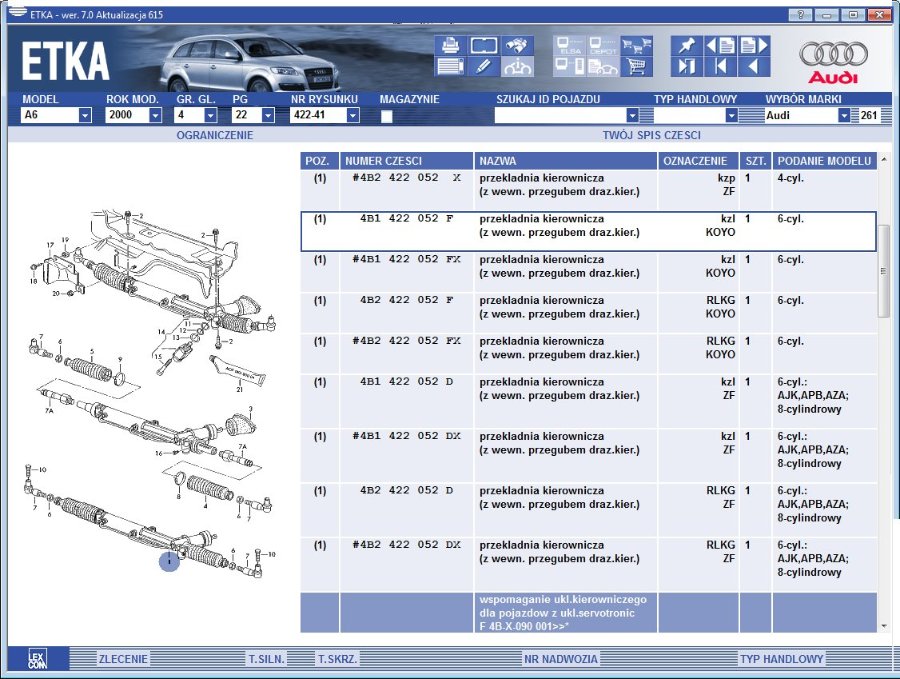This screenshot has width=900, height=679.
Task: Click the TYP HANDLOWY button in bottom bar
Action: [x=781, y=659]
